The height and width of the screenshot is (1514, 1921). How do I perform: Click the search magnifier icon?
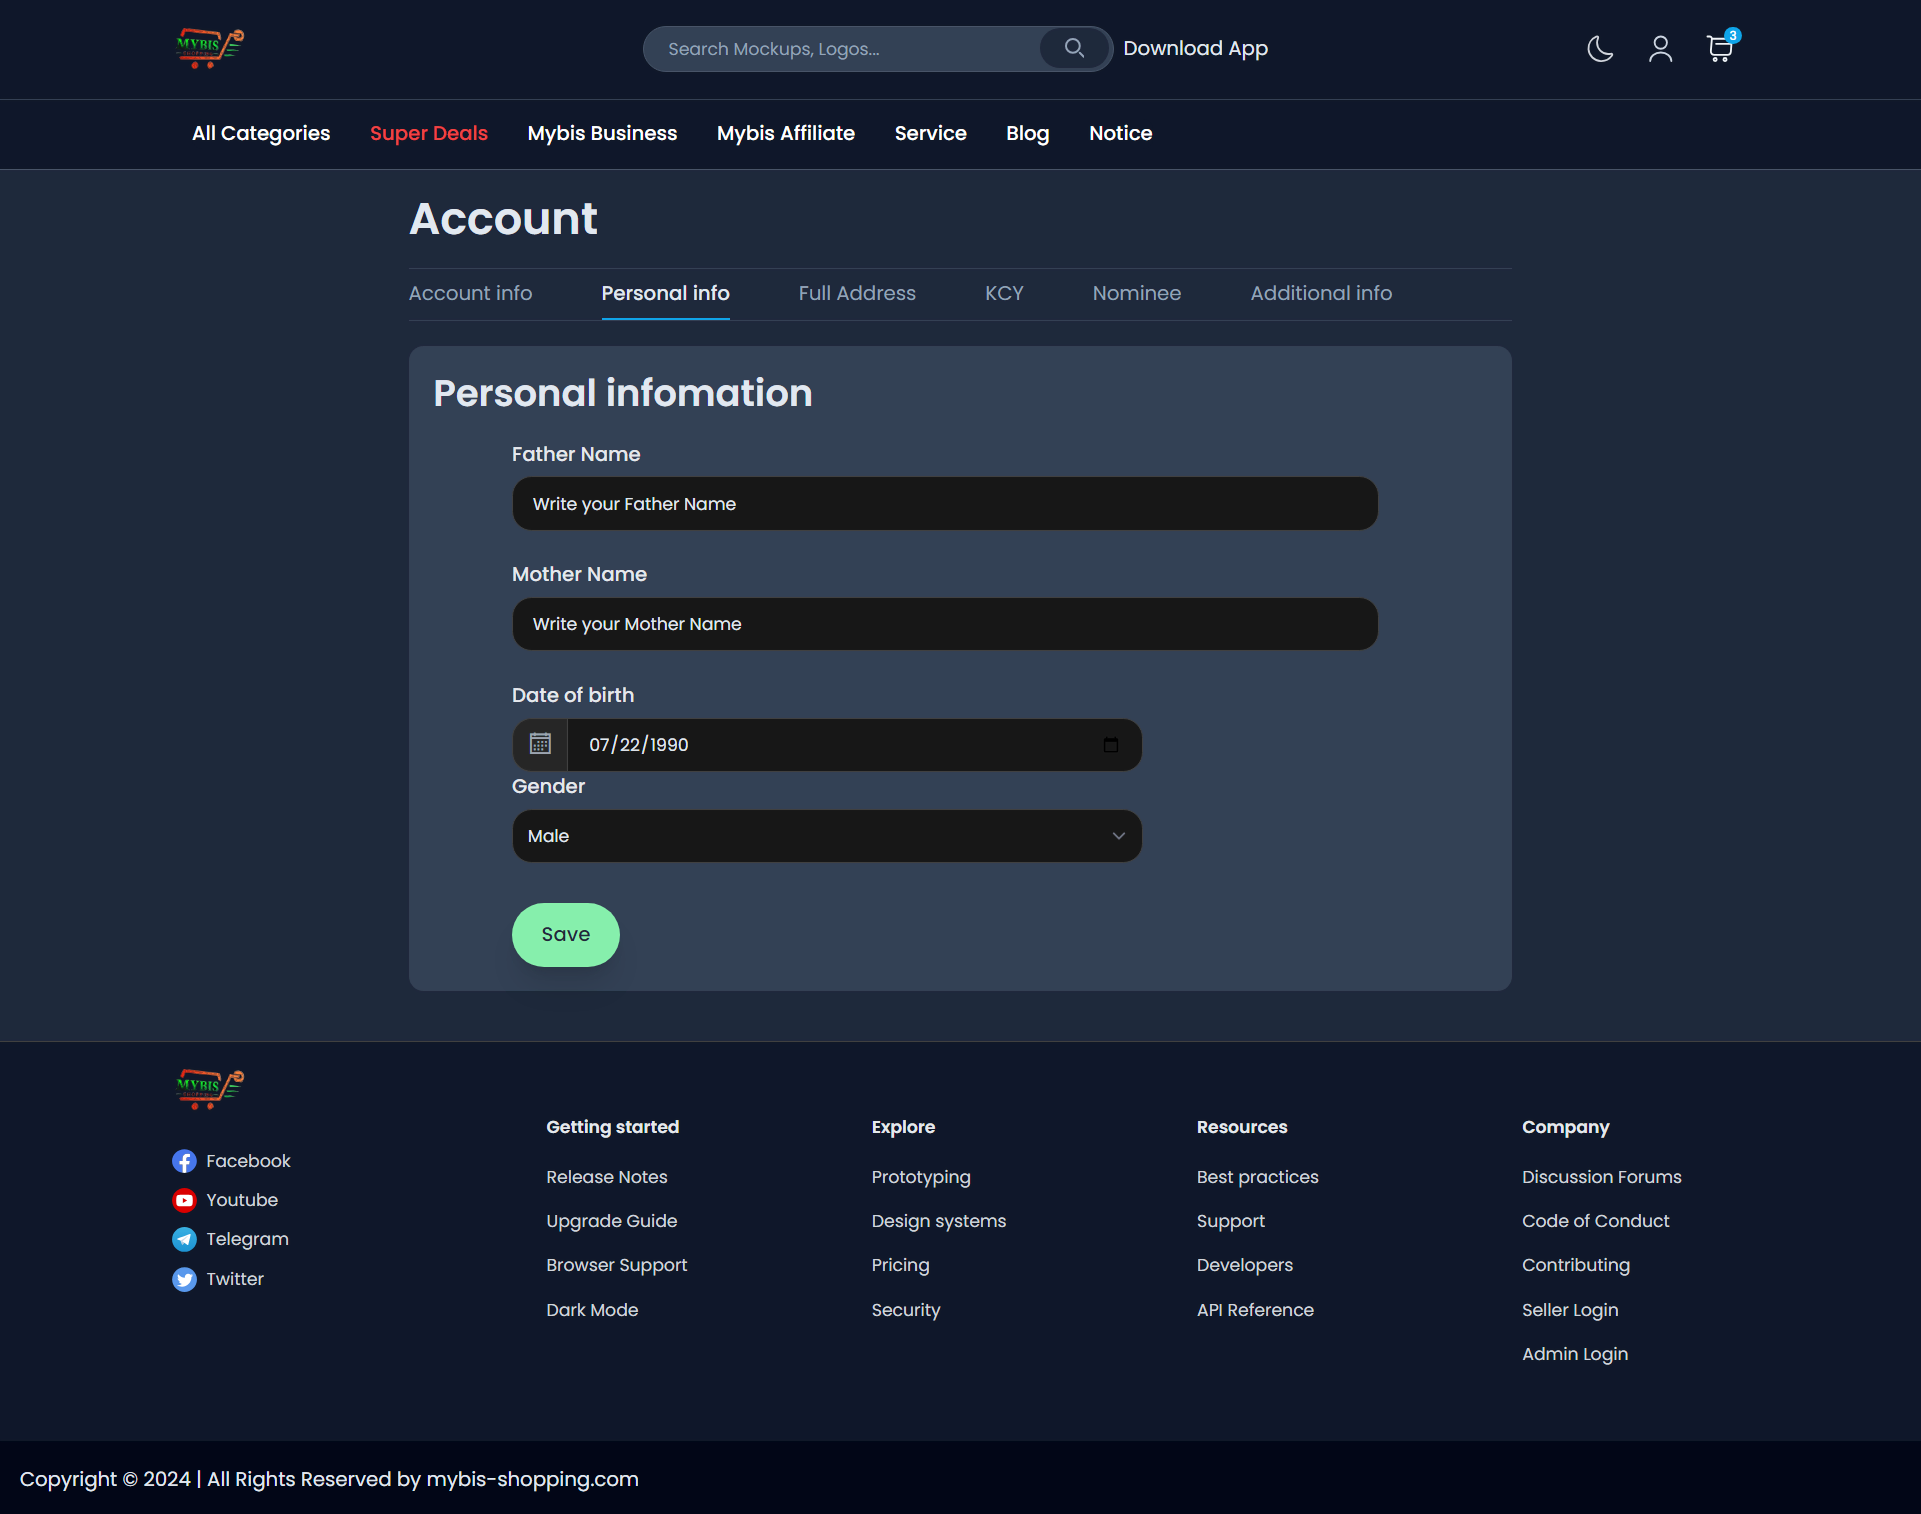(x=1074, y=48)
